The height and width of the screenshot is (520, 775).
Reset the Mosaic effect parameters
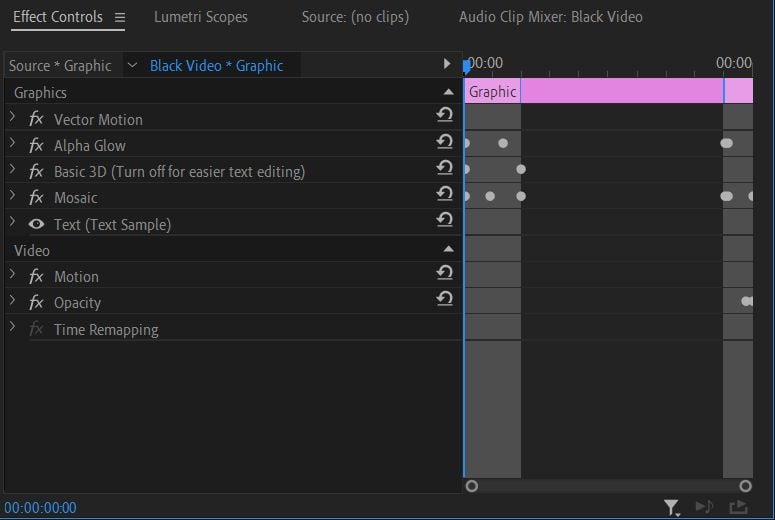click(445, 194)
